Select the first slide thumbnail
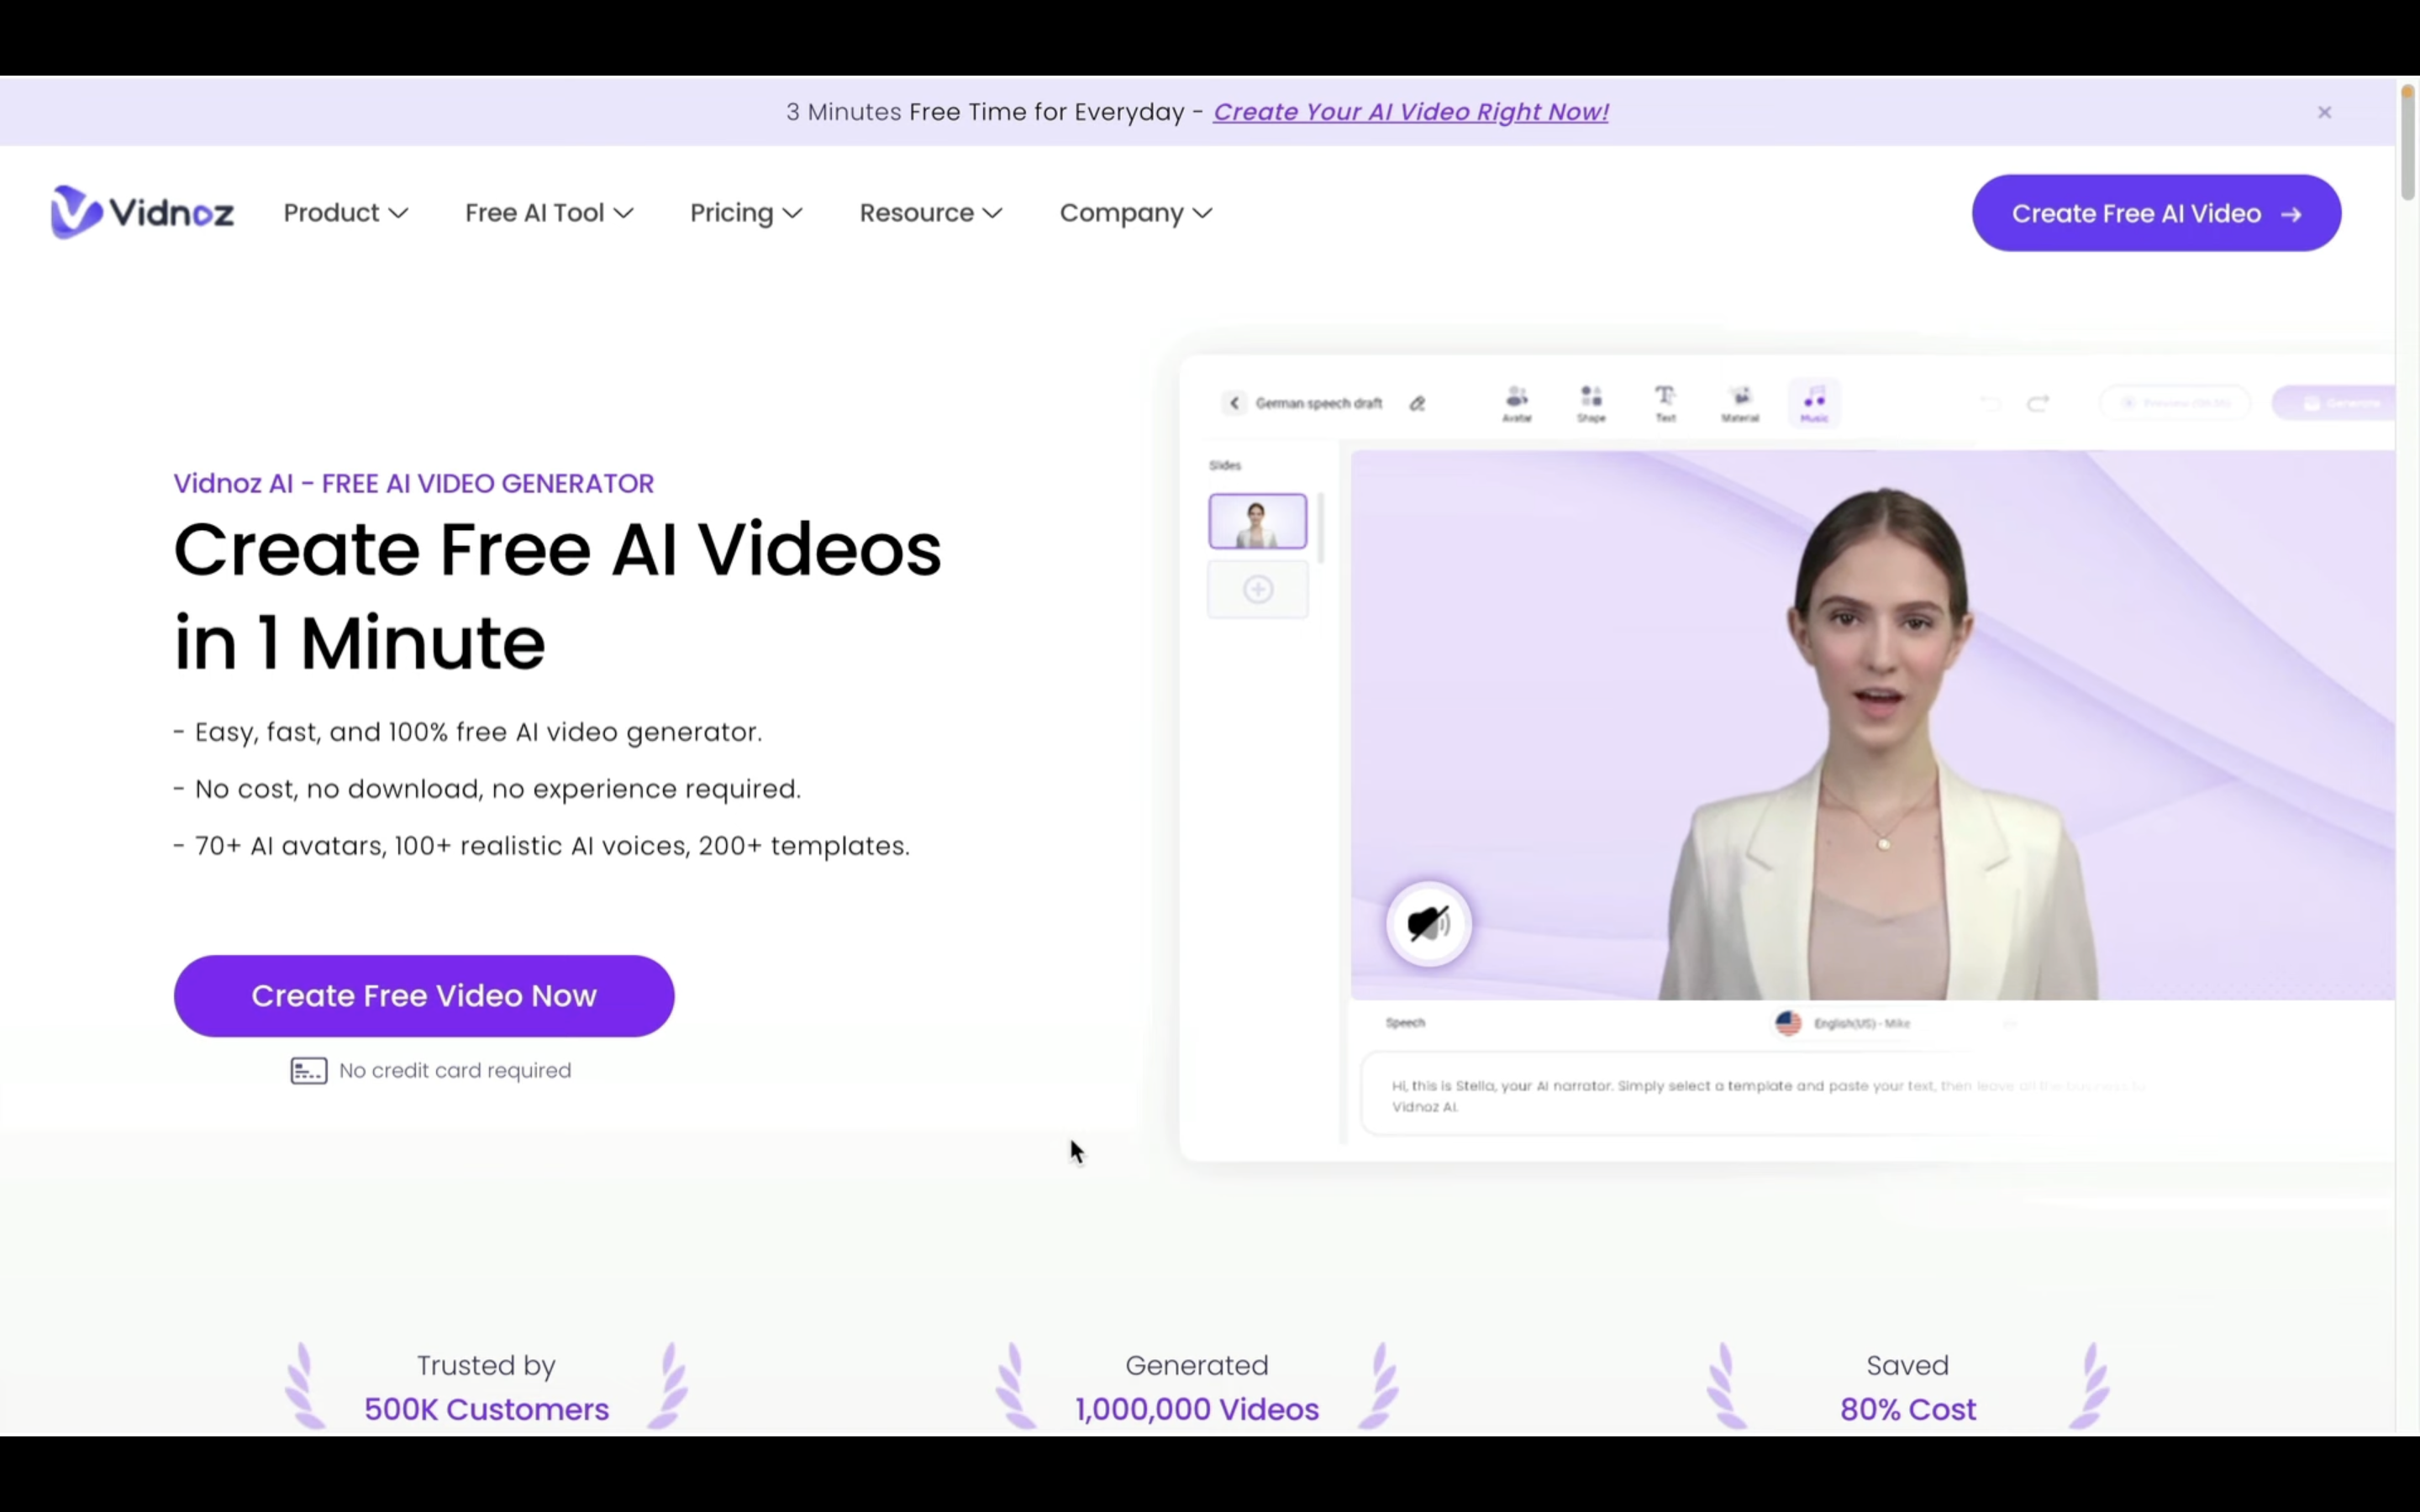 pyautogui.click(x=1257, y=521)
